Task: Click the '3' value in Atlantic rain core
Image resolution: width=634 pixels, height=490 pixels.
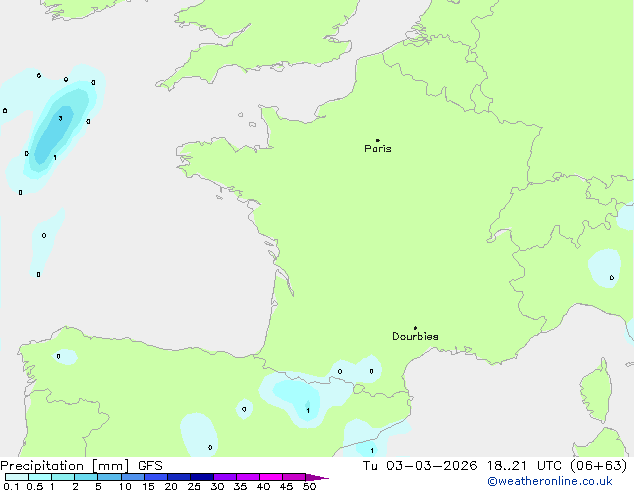Action: click(x=60, y=118)
